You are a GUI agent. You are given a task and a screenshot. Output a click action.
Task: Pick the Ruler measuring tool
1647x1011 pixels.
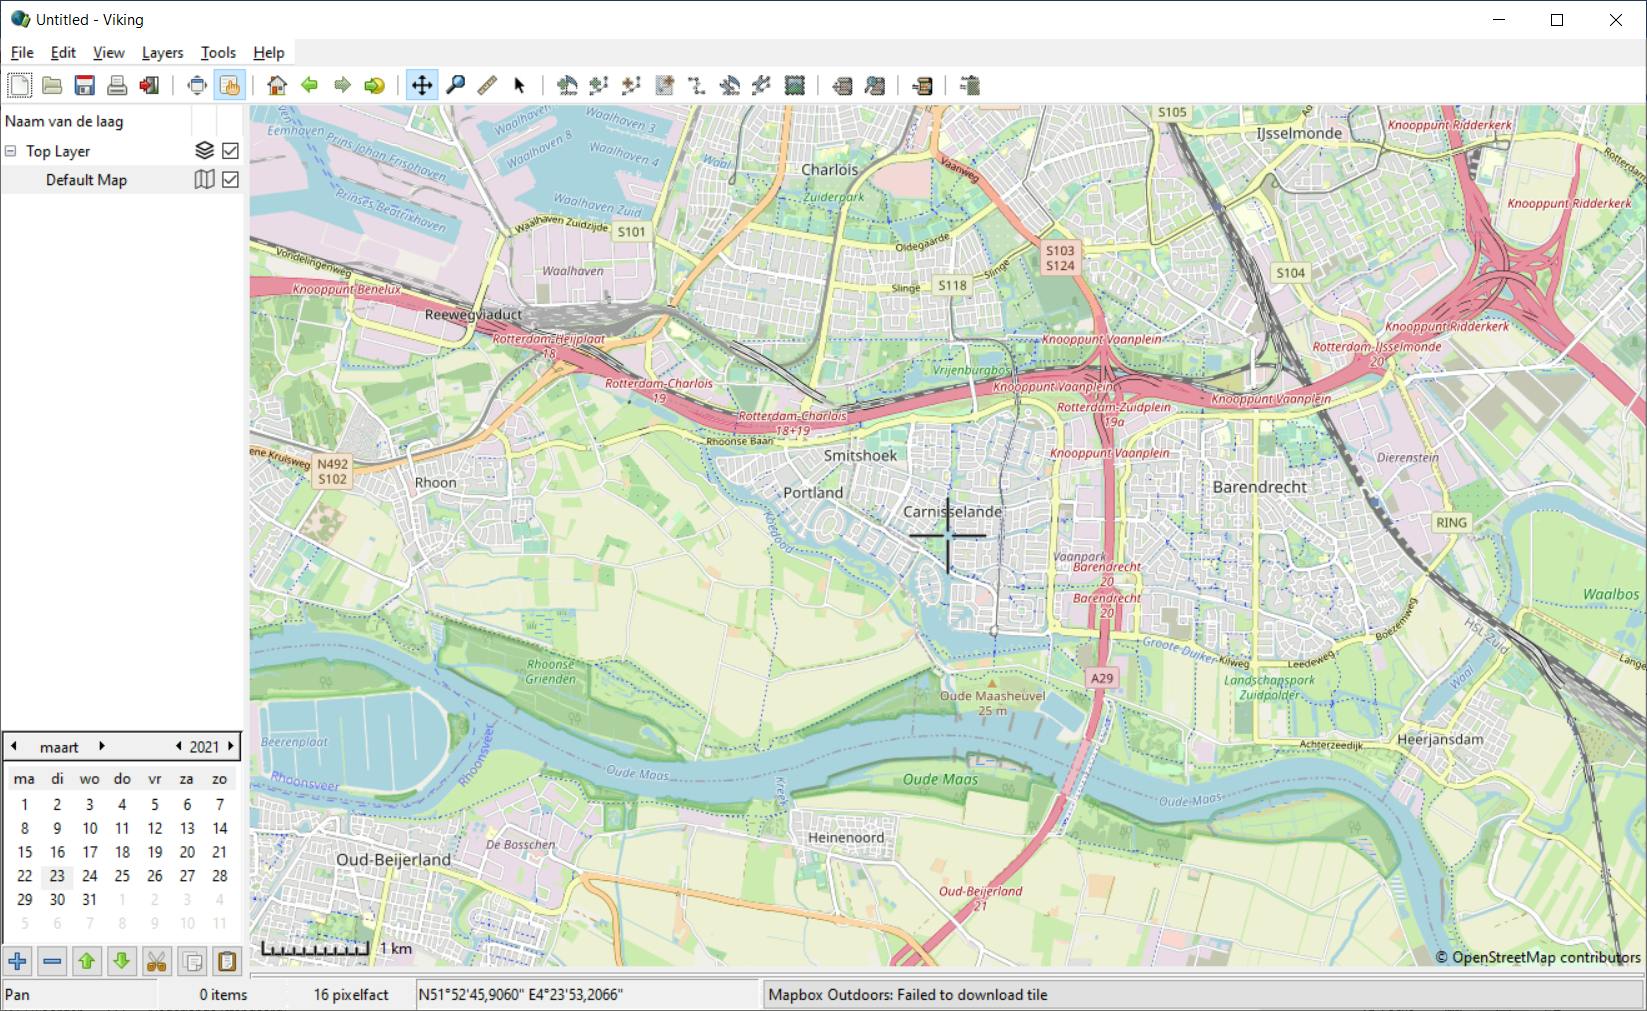487,86
